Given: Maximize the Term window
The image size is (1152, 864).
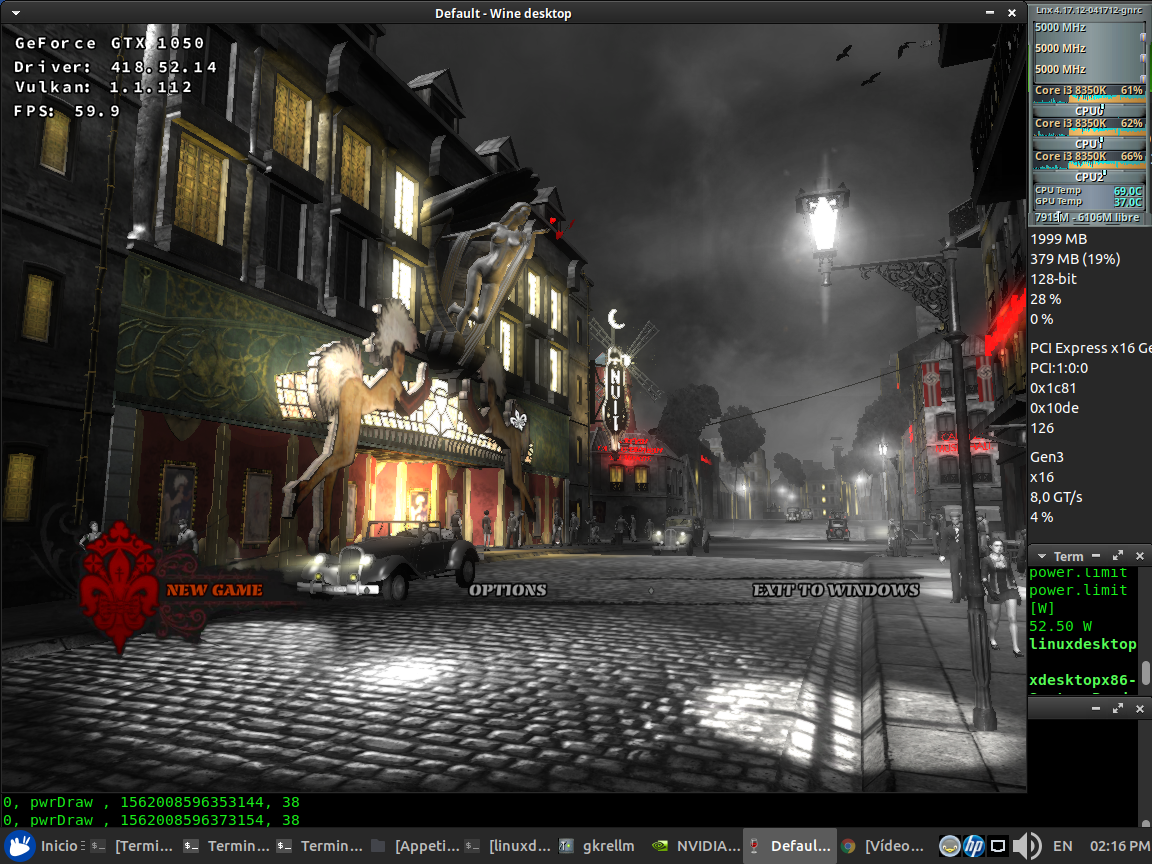Looking at the screenshot, I should click(x=1117, y=556).
